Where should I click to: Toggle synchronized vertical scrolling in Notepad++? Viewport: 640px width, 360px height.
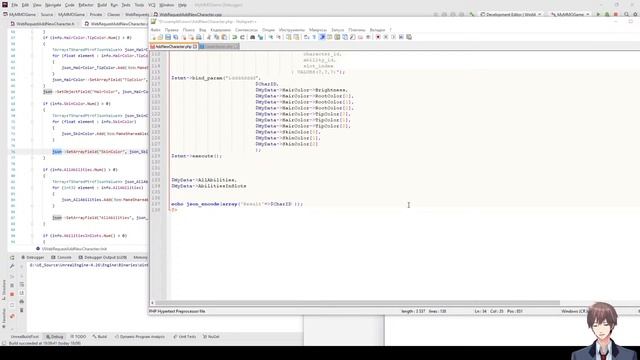pos(289,37)
